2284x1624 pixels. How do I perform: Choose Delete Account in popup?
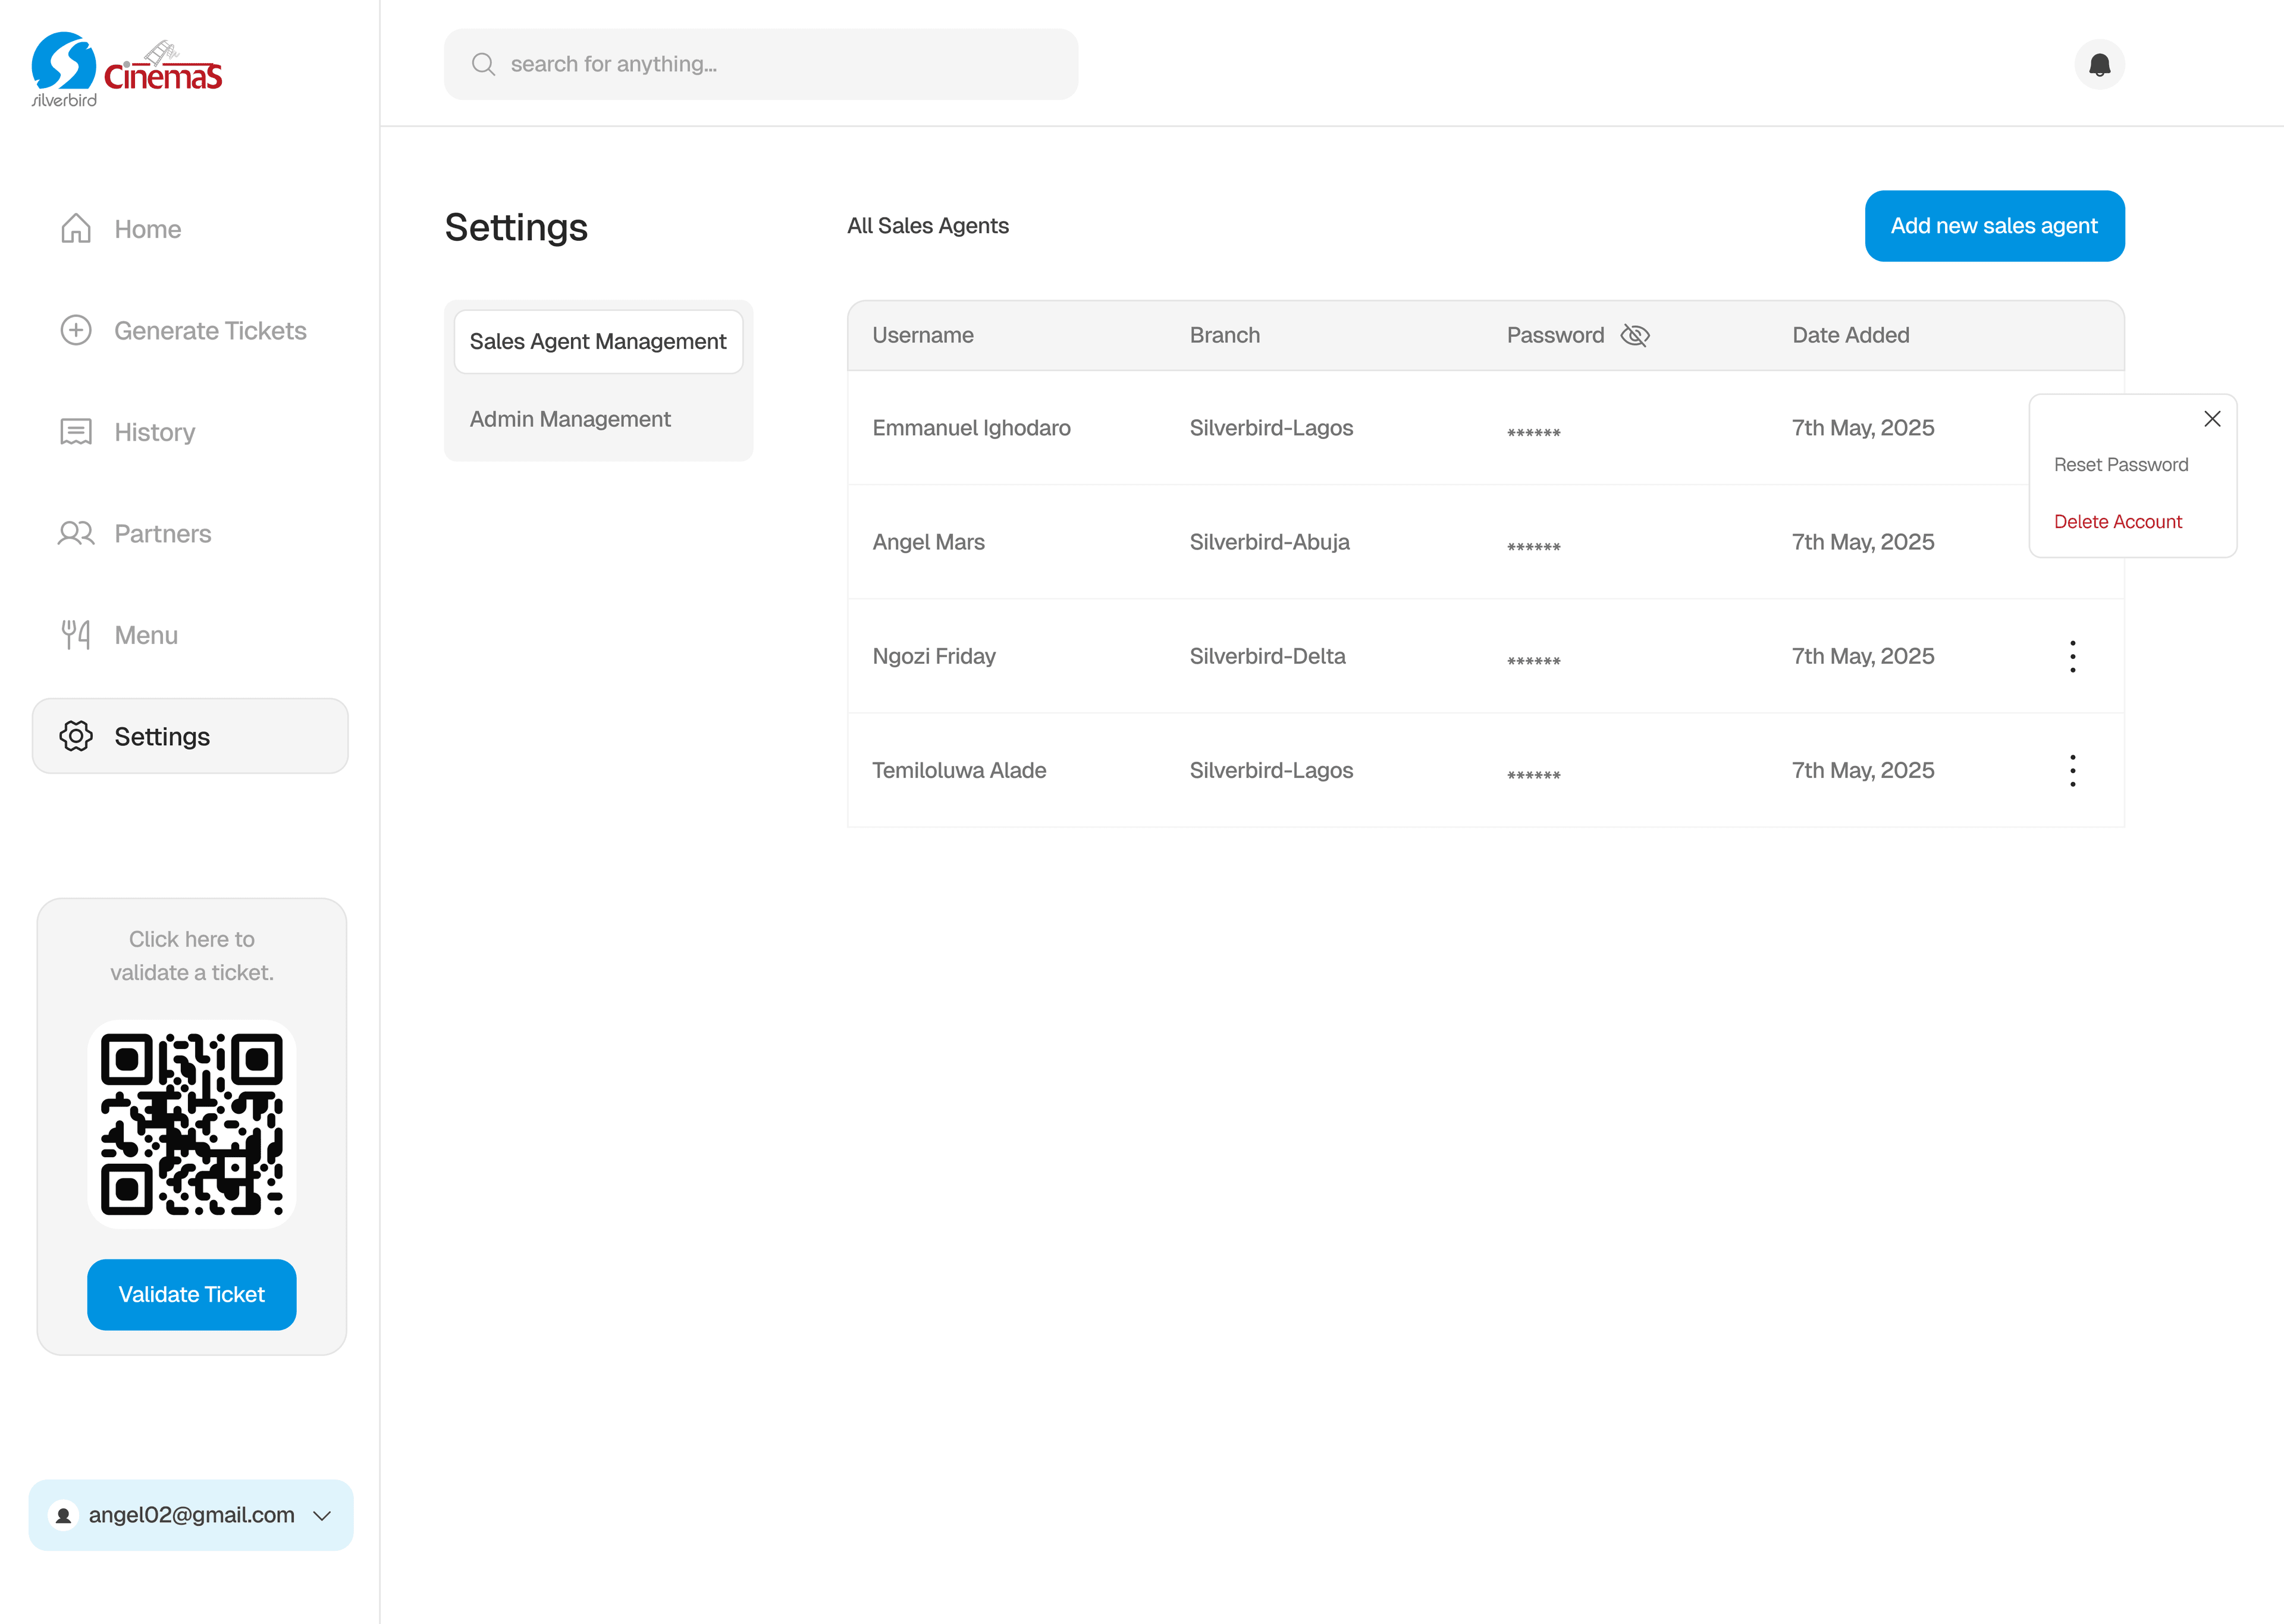(2117, 521)
